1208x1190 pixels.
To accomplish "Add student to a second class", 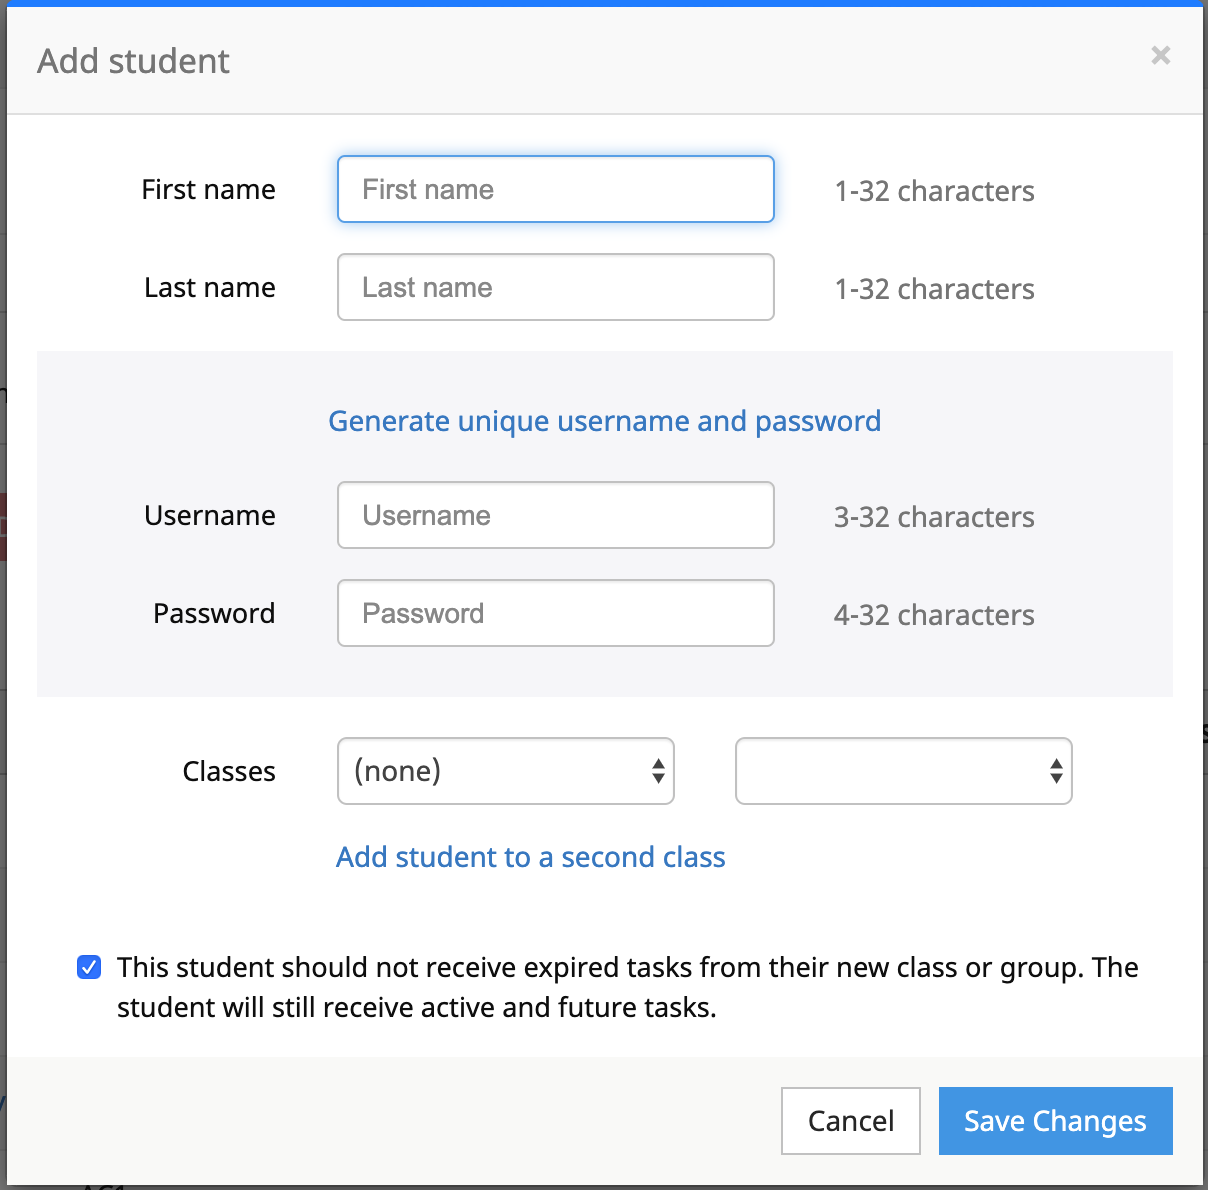I will 530,857.
